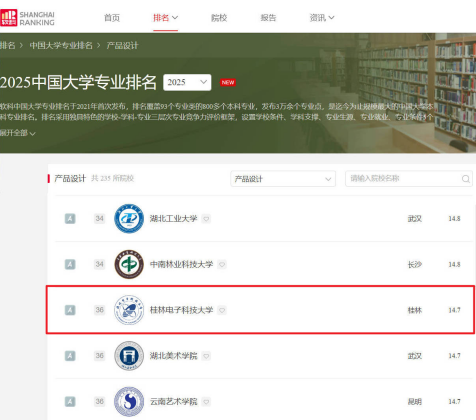Click 武汉 city in 湖北工业大学 row
The width and height of the screenshot is (476, 420).
point(415,219)
